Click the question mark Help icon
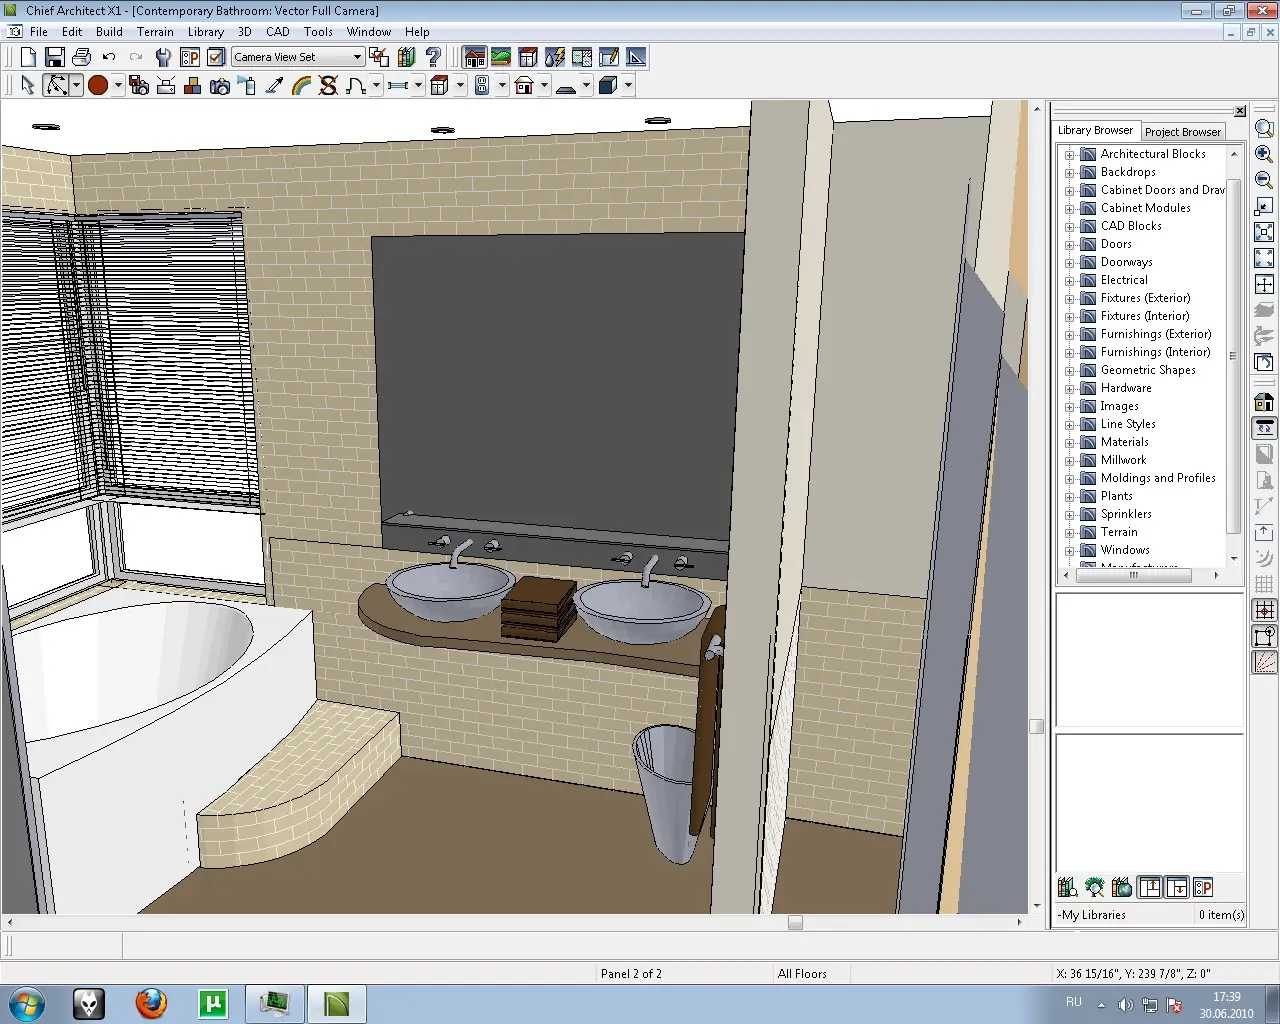1280x1024 pixels. pos(433,57)
